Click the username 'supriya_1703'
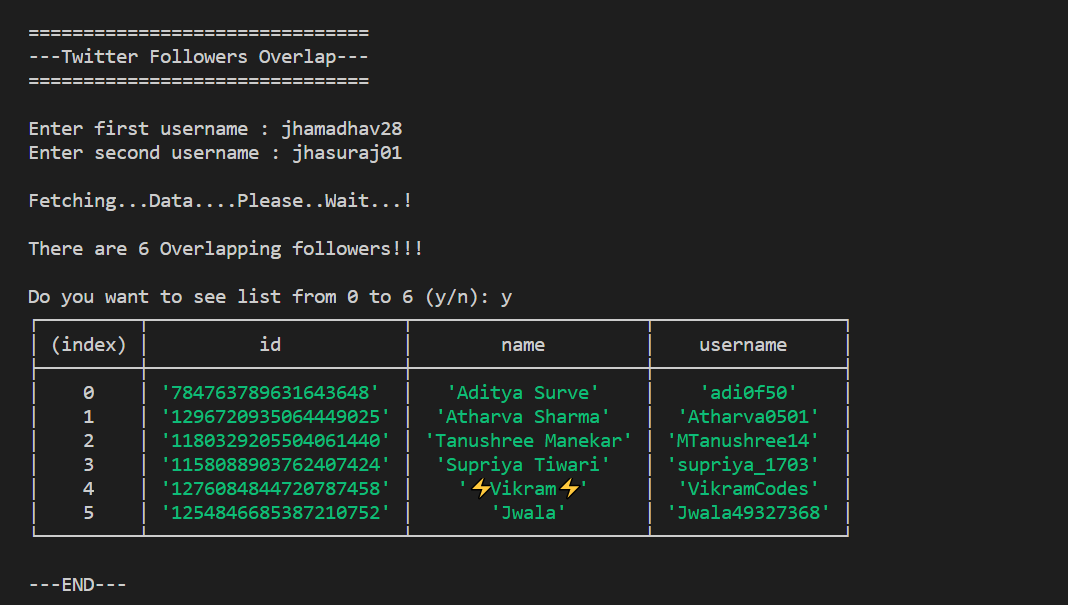The height and width of the screenshot is (605, 1068). [742, 465]
